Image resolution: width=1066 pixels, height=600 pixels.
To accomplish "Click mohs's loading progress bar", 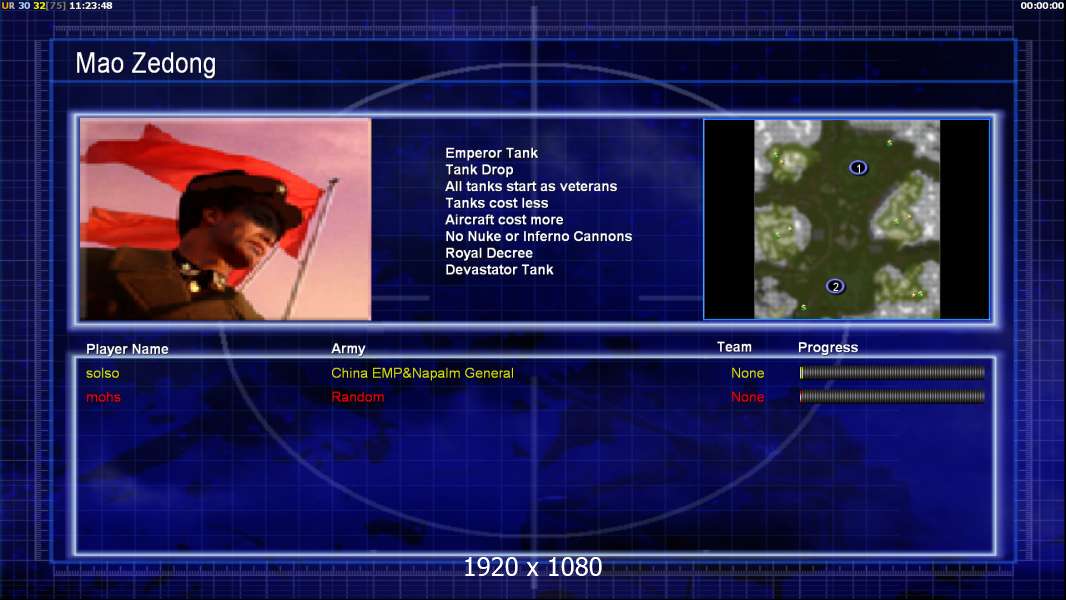I will 892,396.
